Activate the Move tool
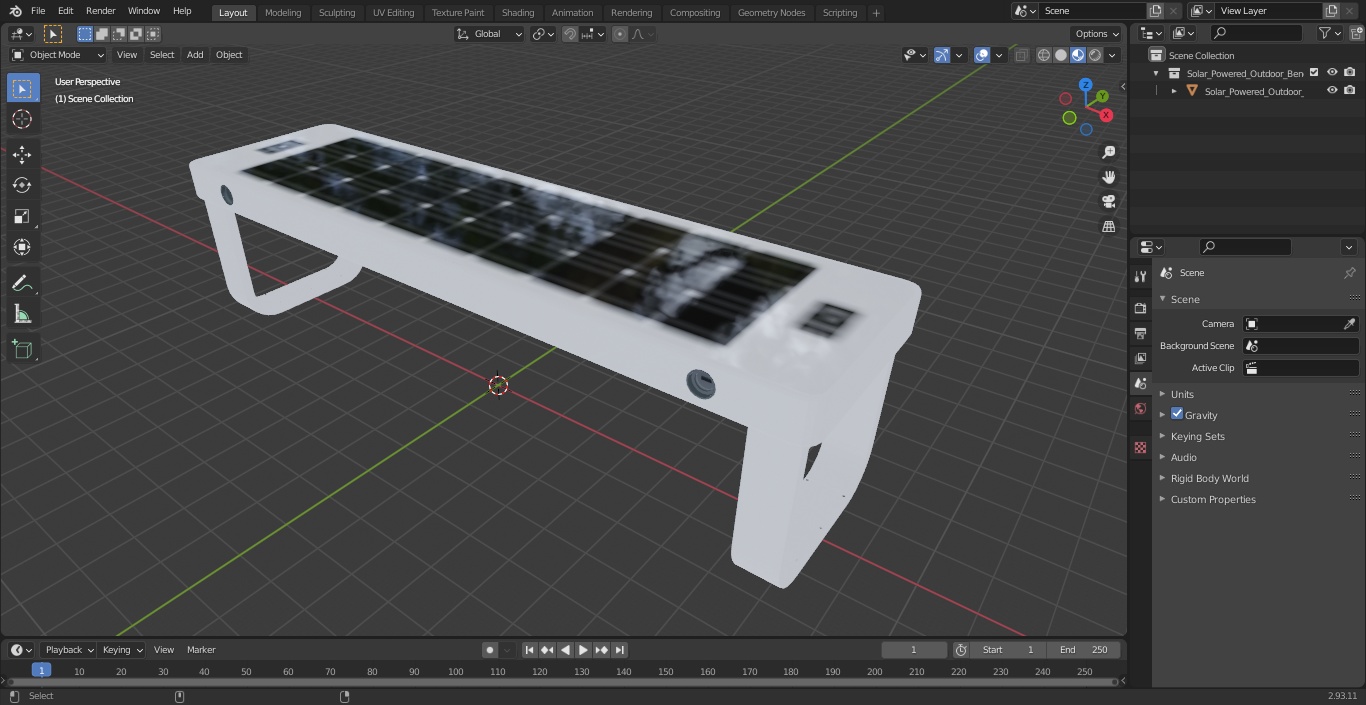Screen dimensions: 1366x705 click(22, 154)
